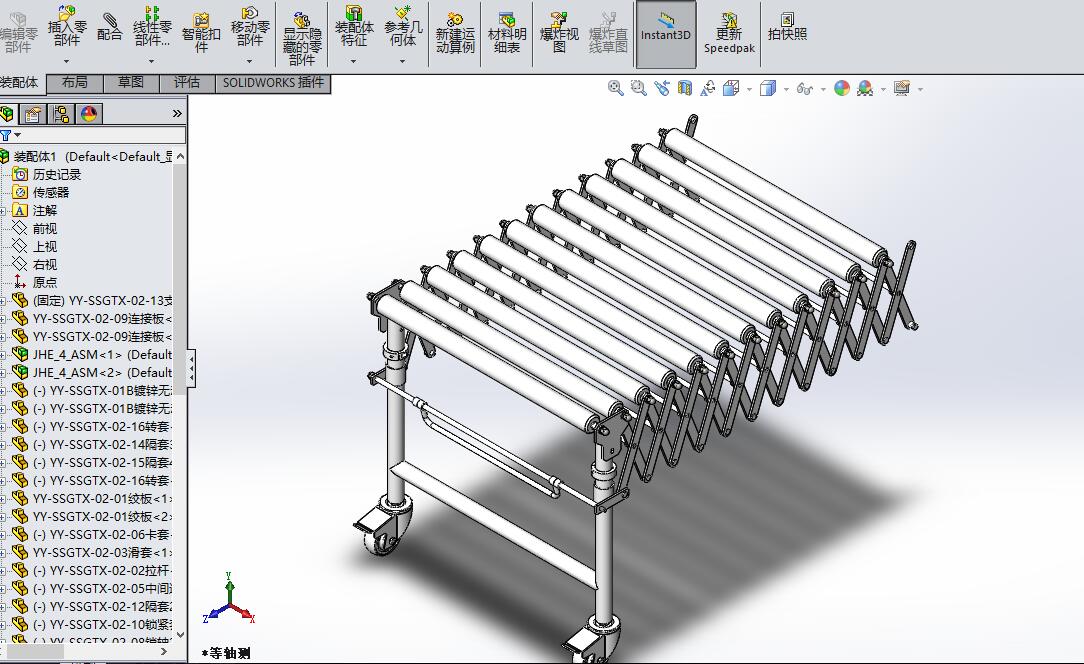The height and width of the screenshot is (664, 1084).
Task: Open View Settings dropdown arrow
Action: (x=920, y=89)
